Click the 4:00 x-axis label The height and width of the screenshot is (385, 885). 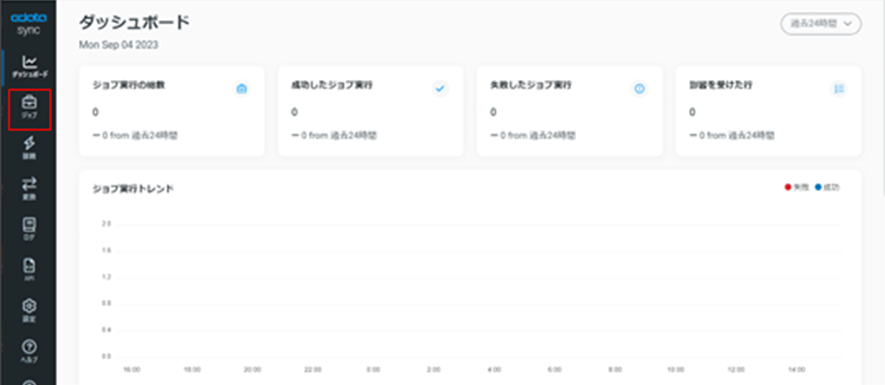[x=494, y=370]
